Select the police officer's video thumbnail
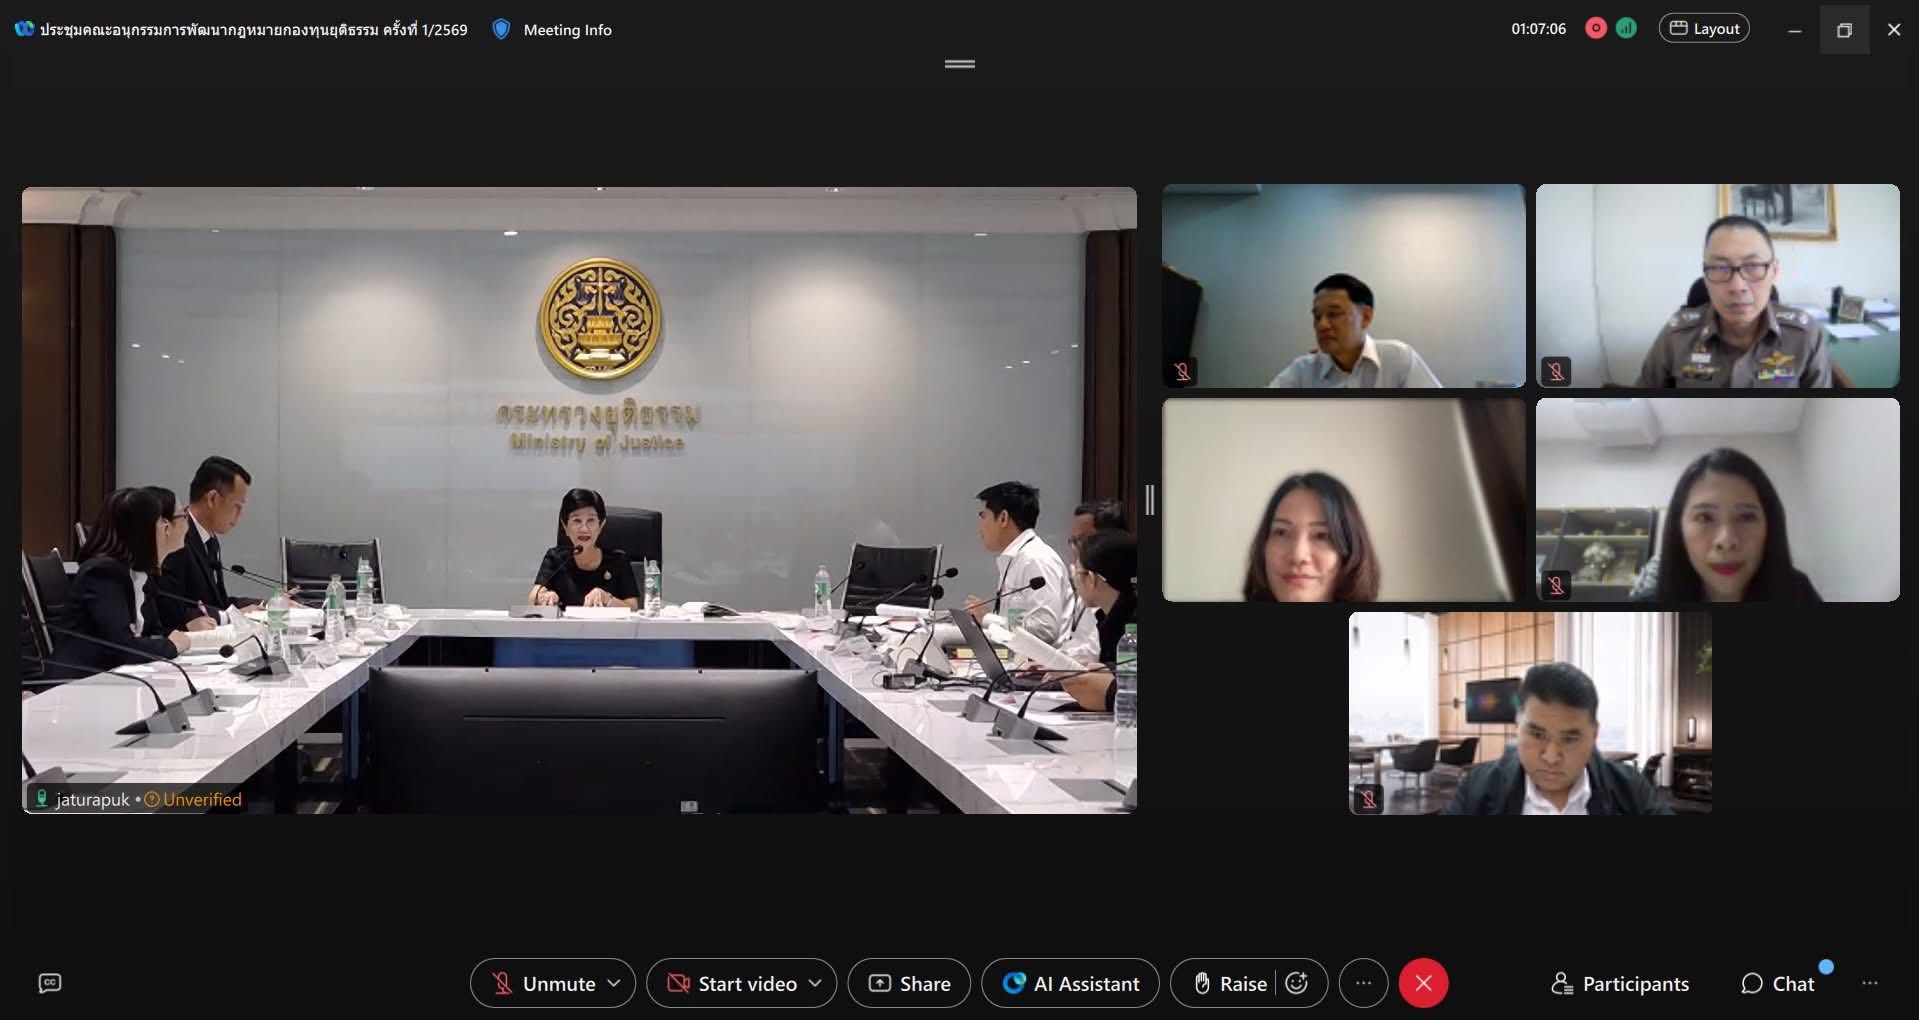The width and height of the screenshot is (1919, 1020). click(1717, 286)
